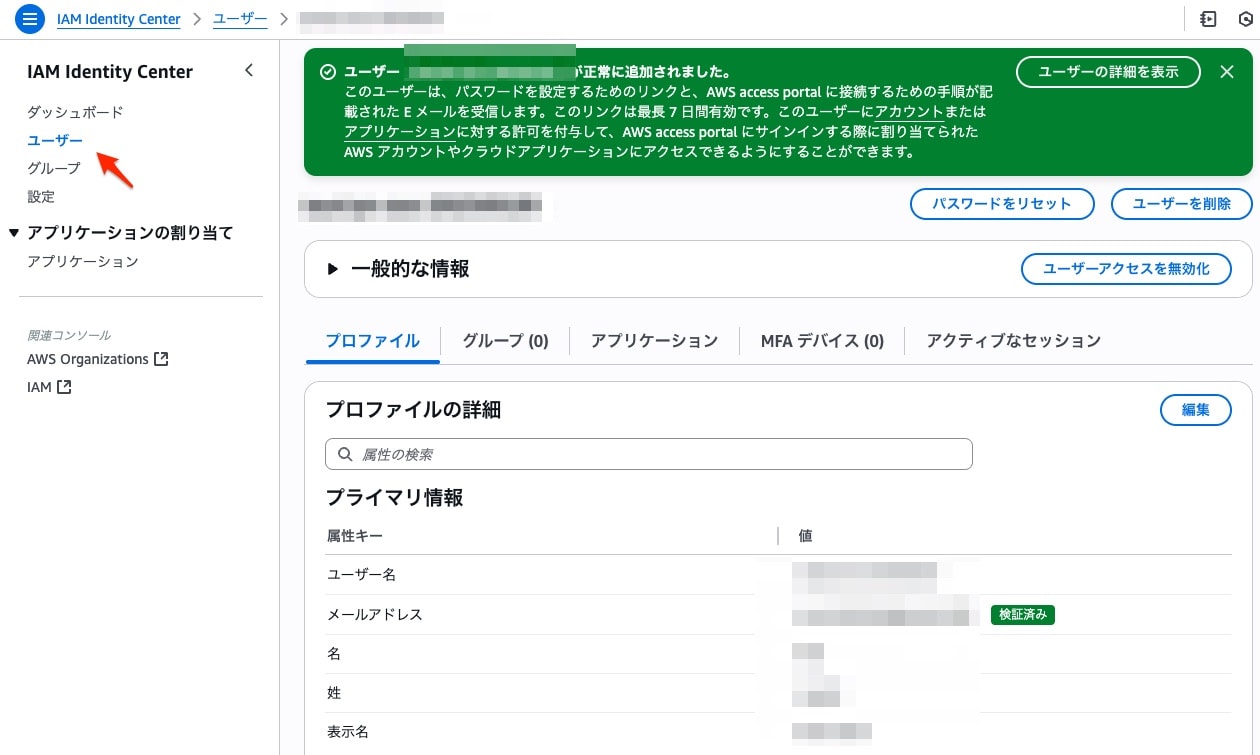The height and width of the screenshot is (755, 1260).
Task: Open the アクティブなセッション tab
Action: pyautogui.click(x=1013, y=341)
